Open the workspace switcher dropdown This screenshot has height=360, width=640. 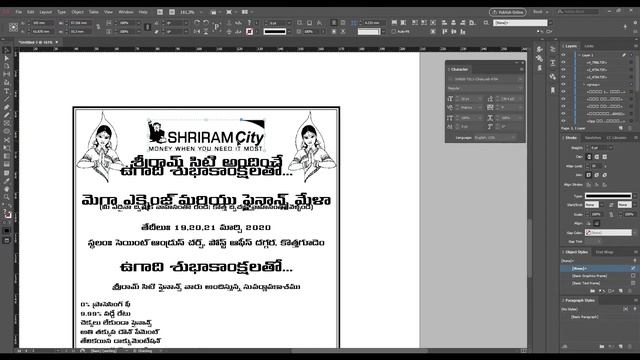[x=540, y=12]
